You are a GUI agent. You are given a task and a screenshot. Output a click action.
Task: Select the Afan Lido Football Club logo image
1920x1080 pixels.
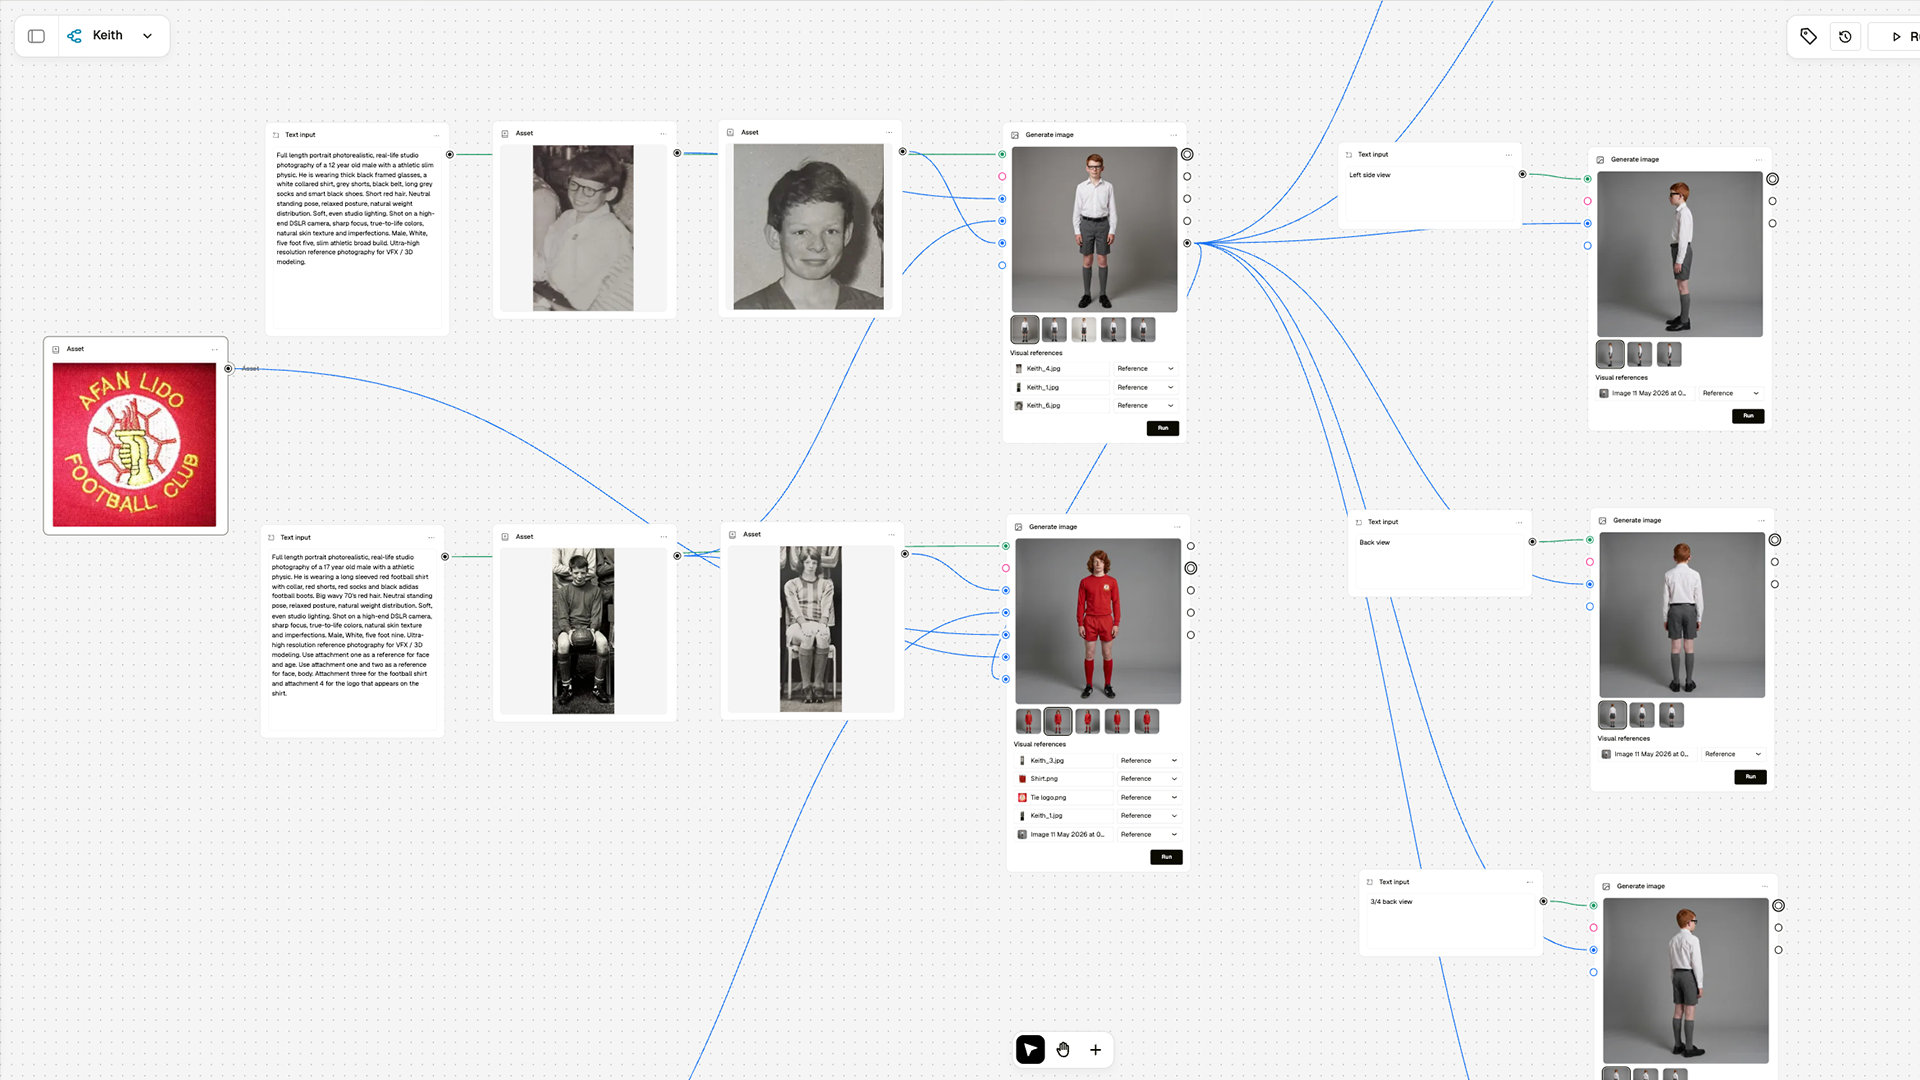click(x=134, y=445)
